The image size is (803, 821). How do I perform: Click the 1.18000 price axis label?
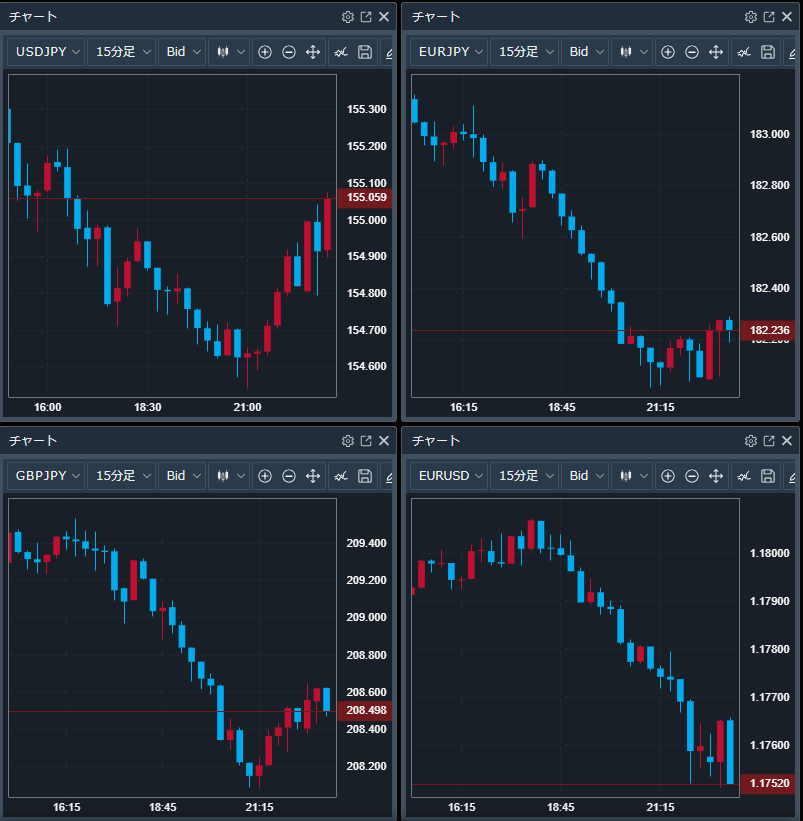point(769,553)
